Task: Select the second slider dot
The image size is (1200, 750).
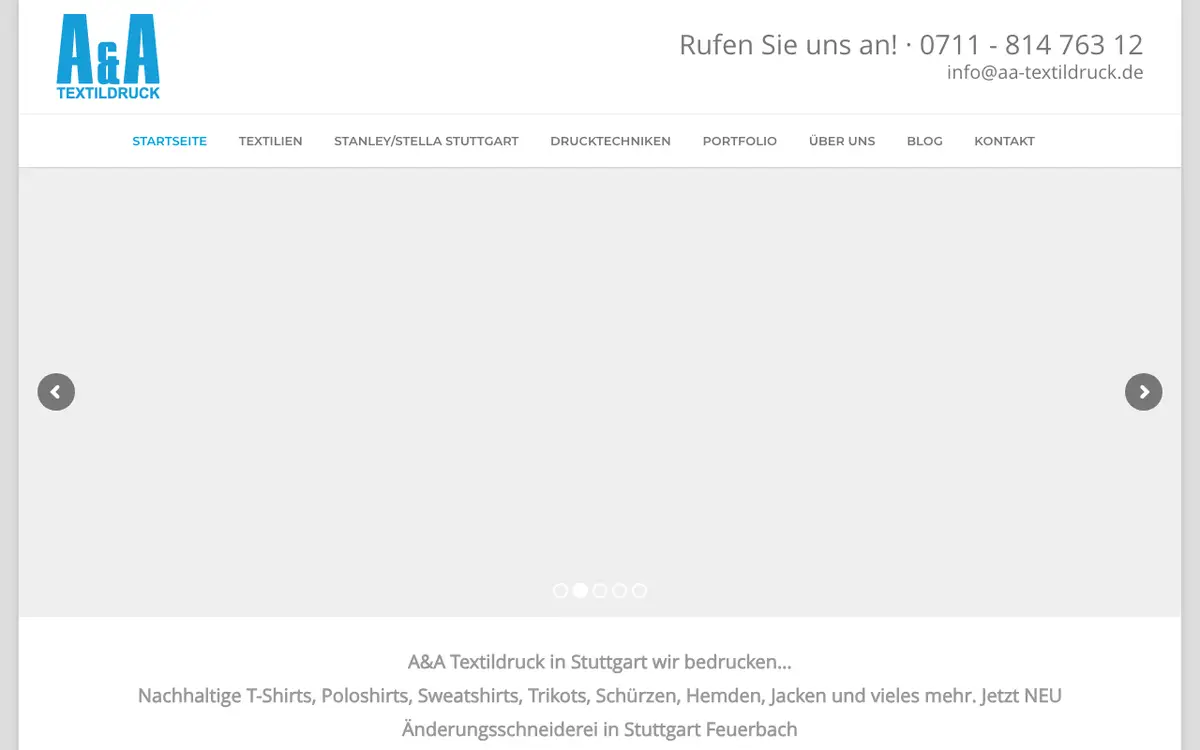Action: tap(580, 591)
